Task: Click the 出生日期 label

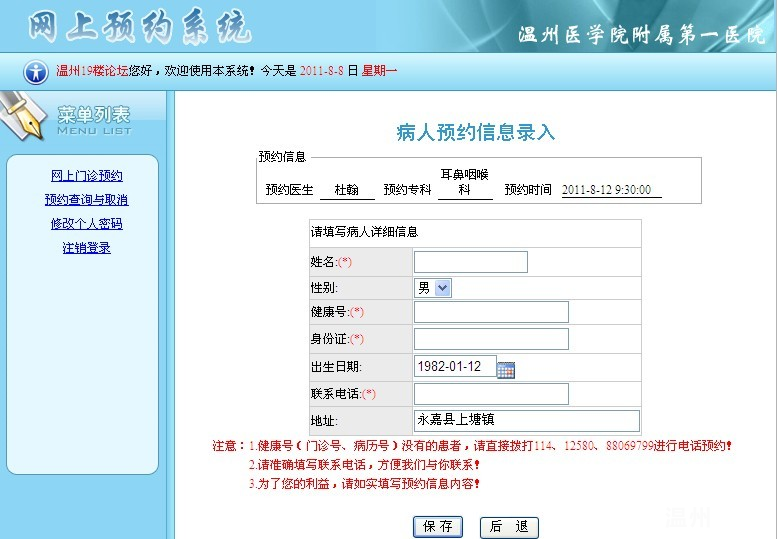Action: point(336,367)
